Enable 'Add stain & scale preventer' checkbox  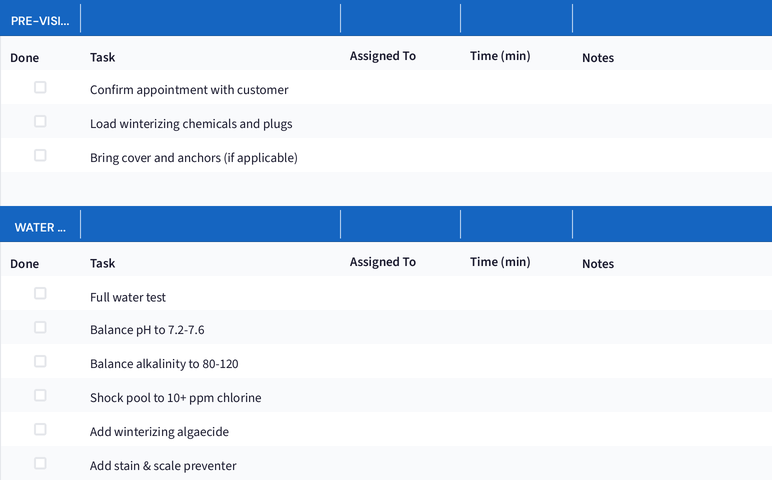(x=40, y=464)
